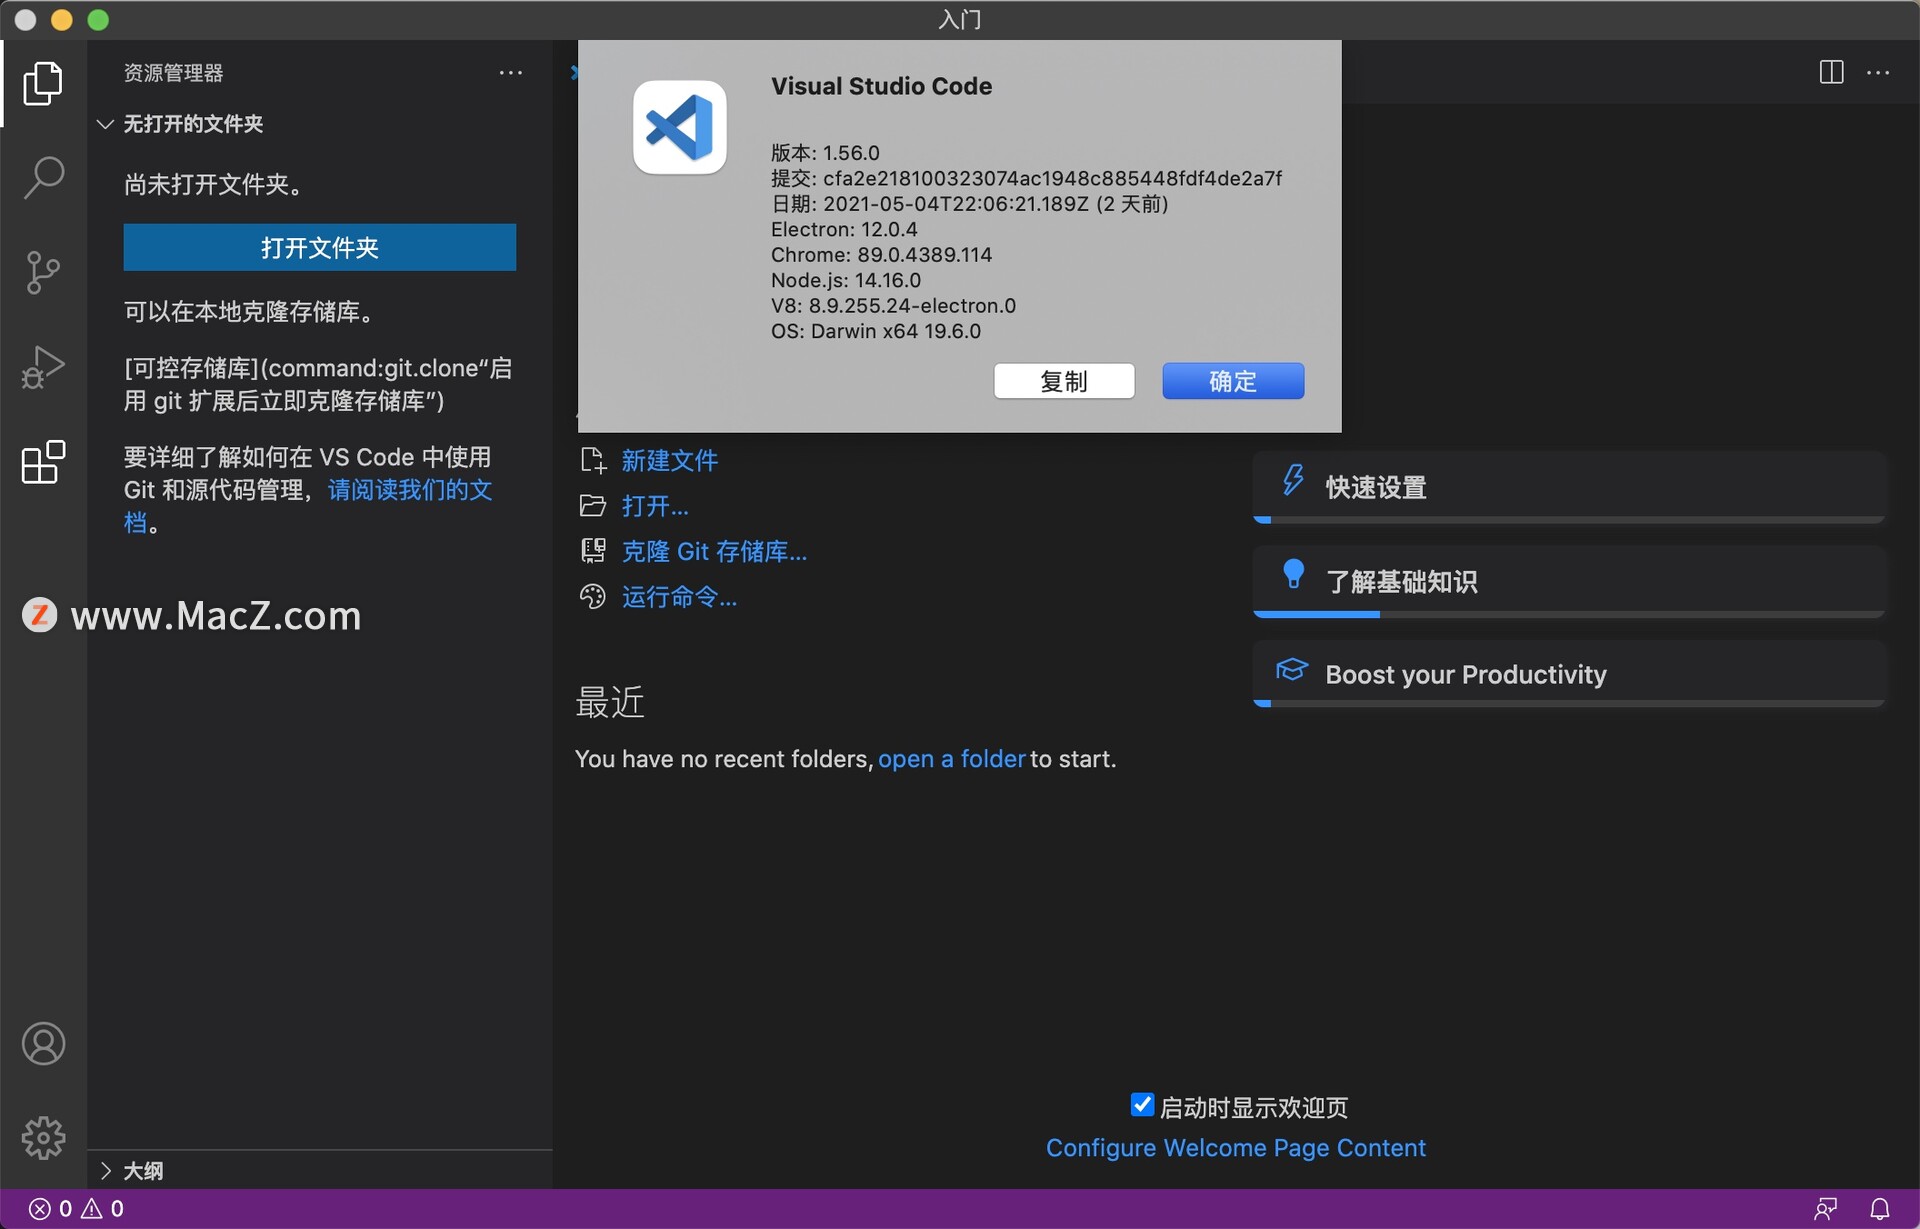Click the palette icon beside 运行命令

click(593, 597)
